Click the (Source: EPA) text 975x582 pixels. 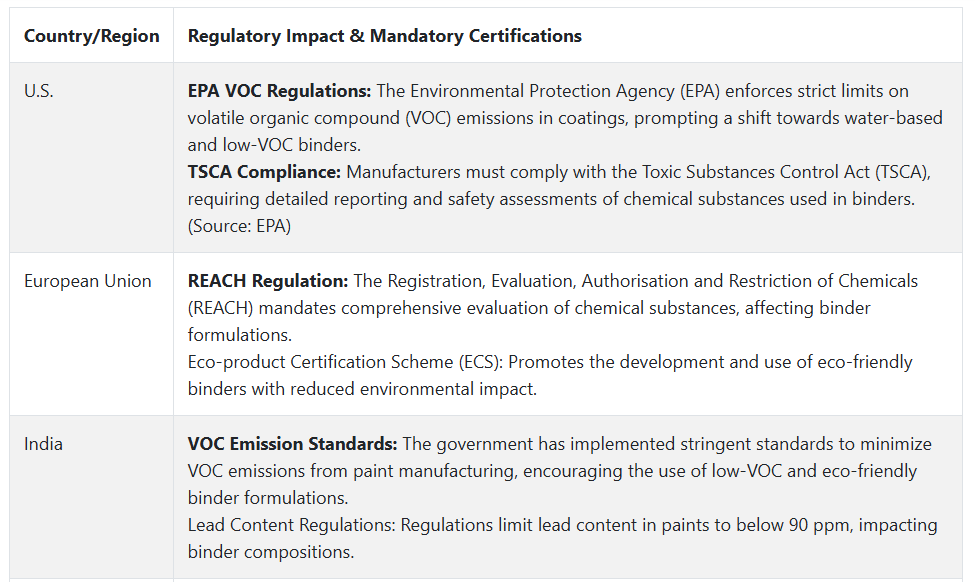(x=239, y=226)
